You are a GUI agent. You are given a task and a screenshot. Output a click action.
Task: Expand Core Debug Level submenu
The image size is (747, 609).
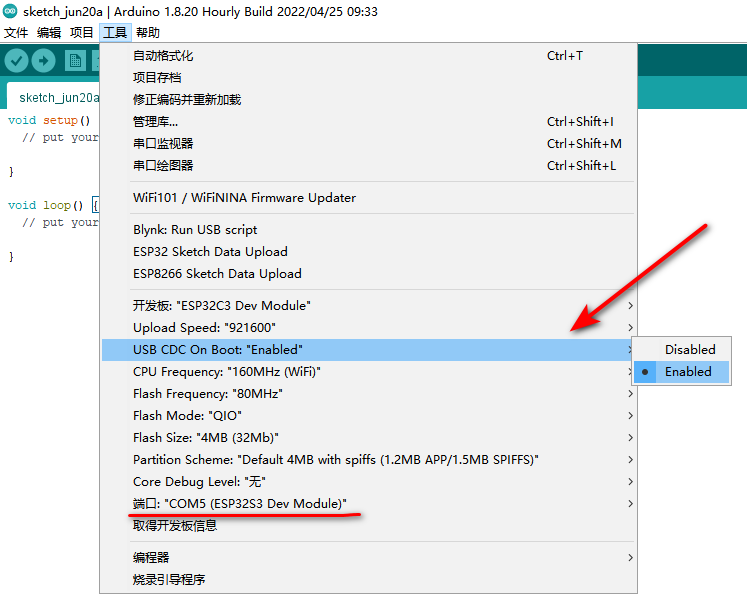pyautogui.click(x=369, y=481)
